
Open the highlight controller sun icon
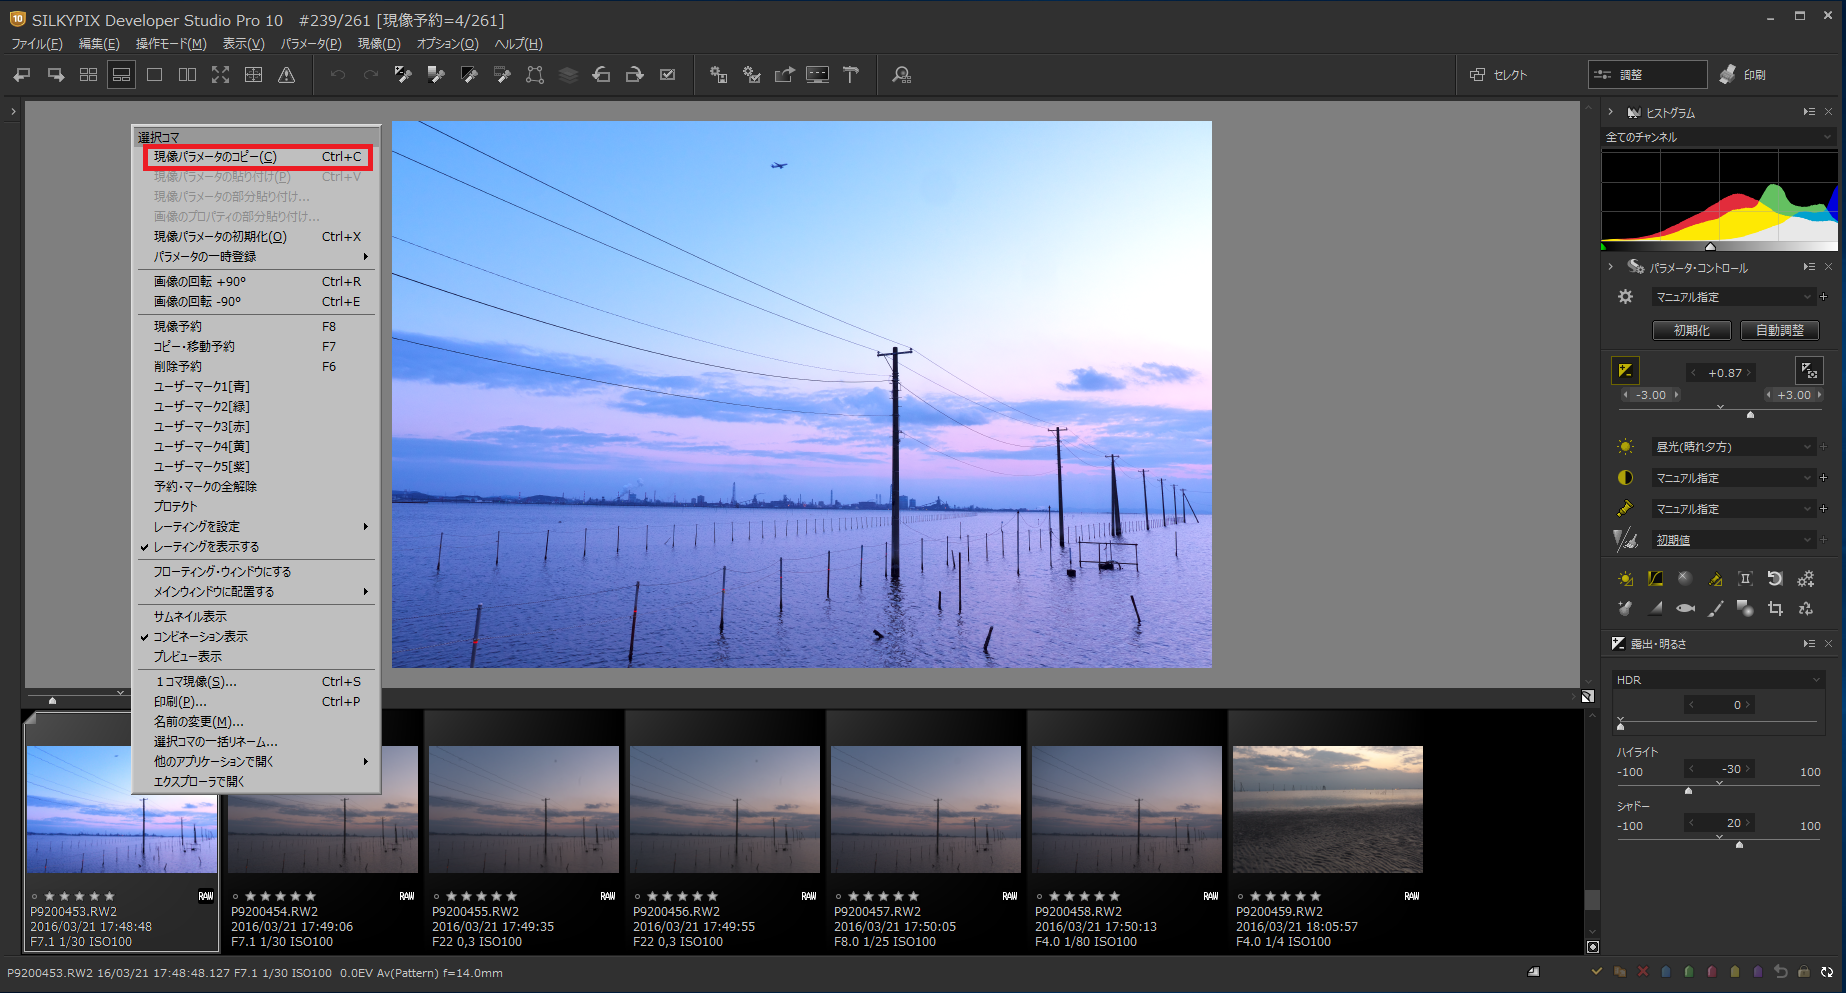click(1625, 579)
